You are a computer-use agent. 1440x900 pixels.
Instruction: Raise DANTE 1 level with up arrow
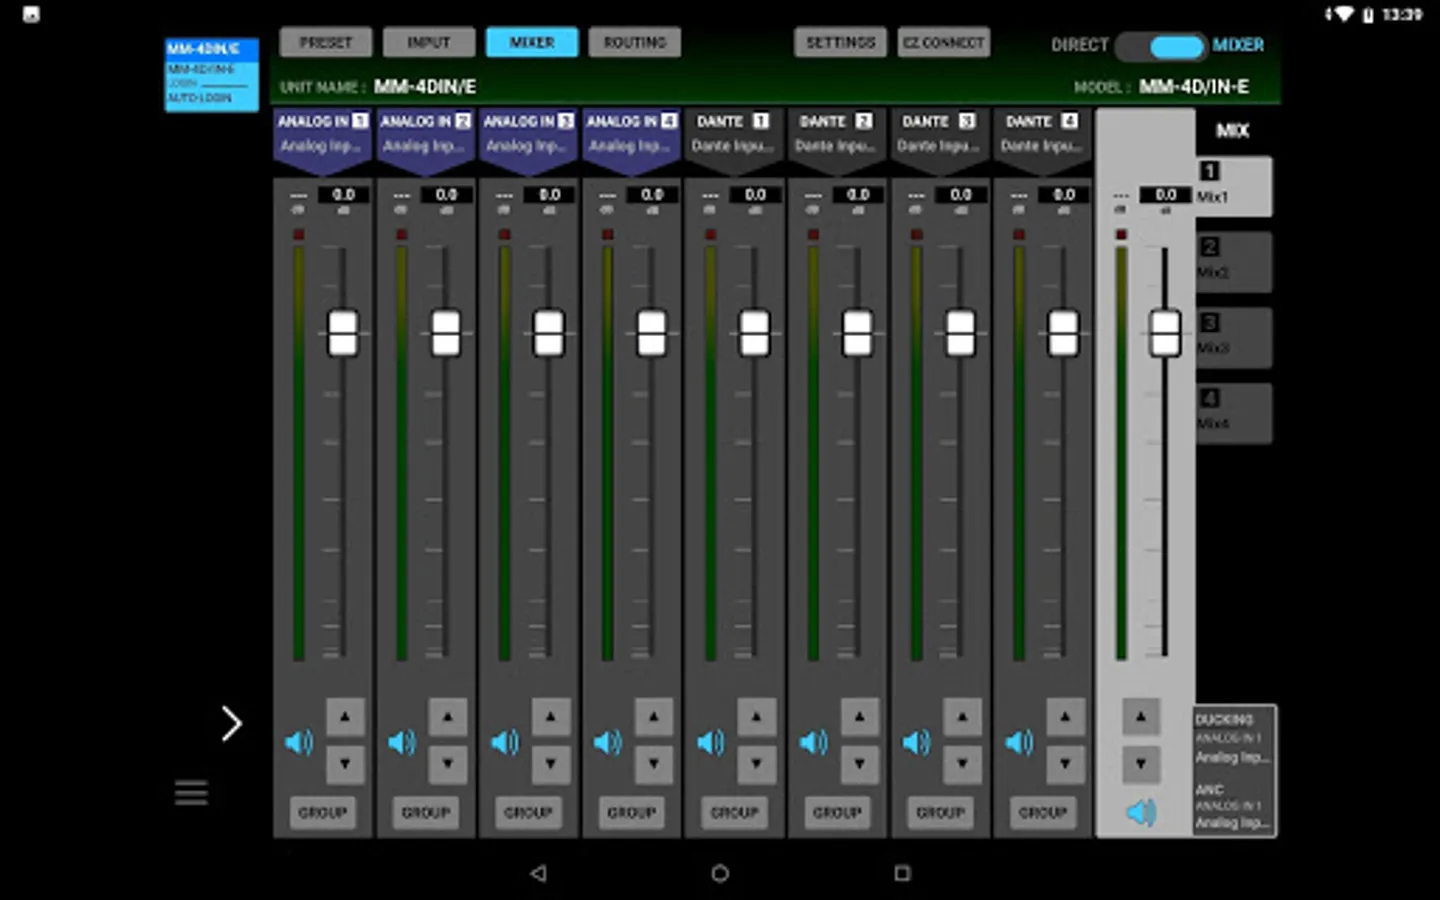[757, 717]
